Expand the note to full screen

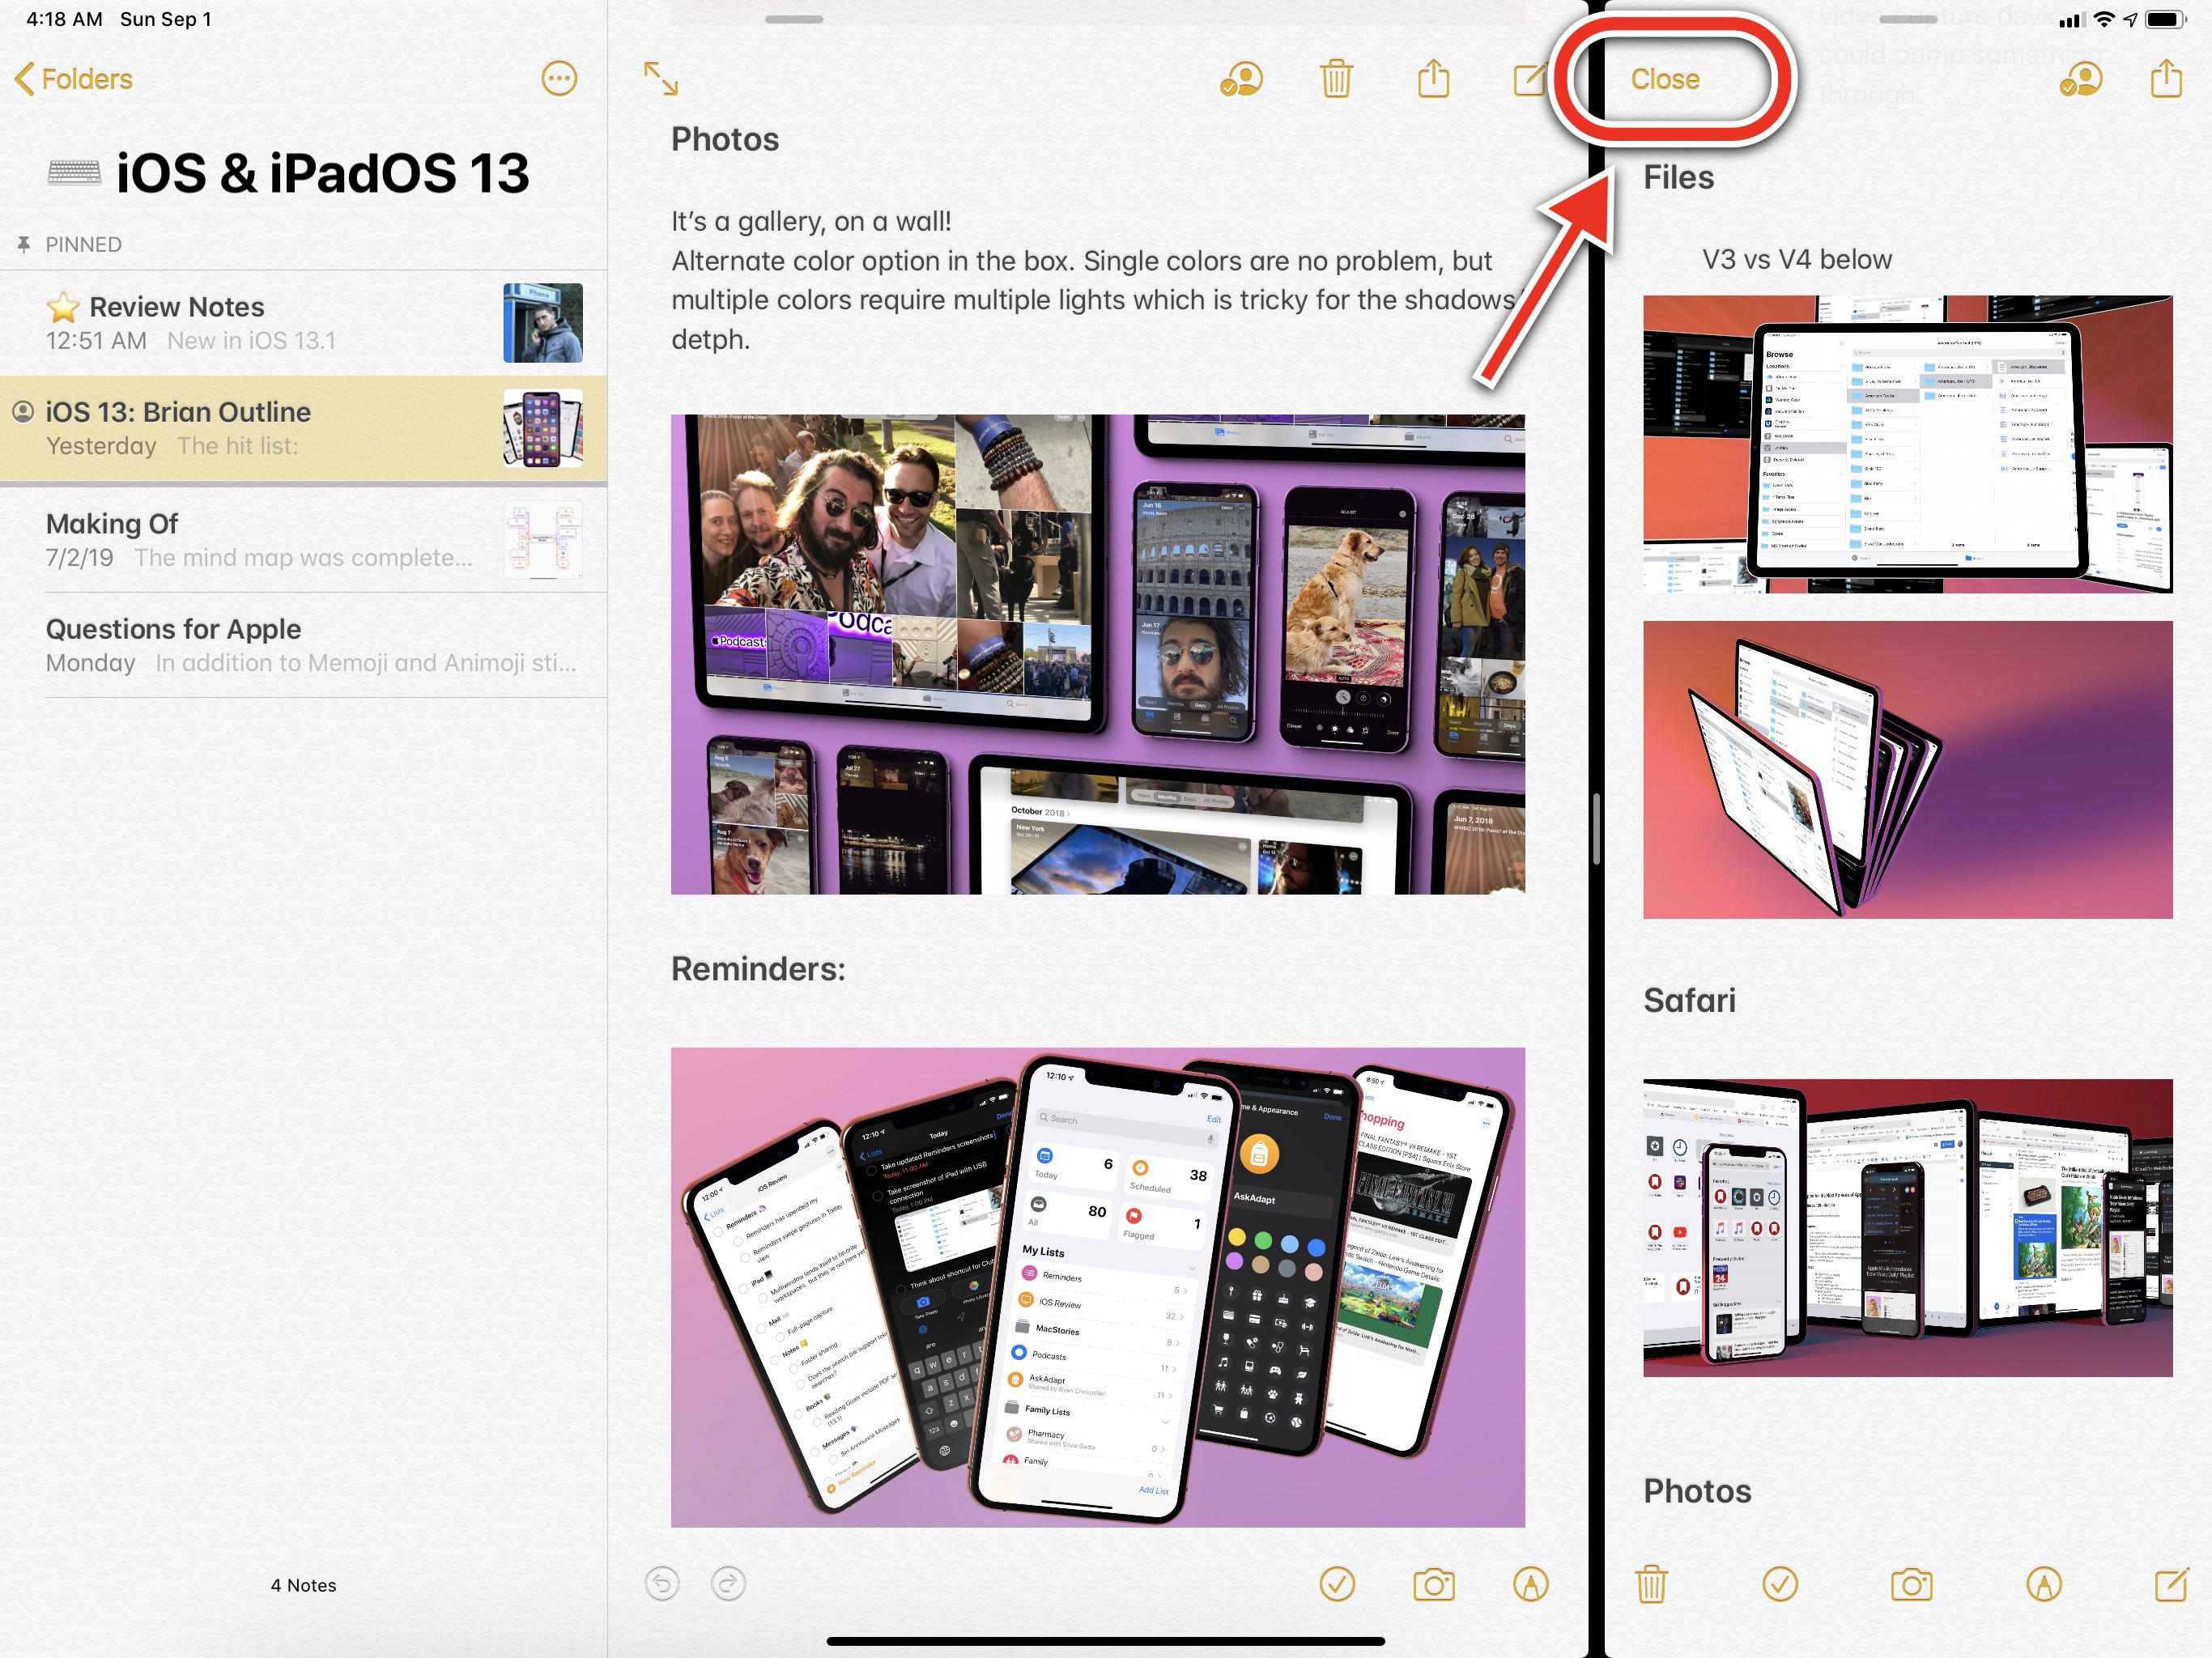[x=661, y=79]
